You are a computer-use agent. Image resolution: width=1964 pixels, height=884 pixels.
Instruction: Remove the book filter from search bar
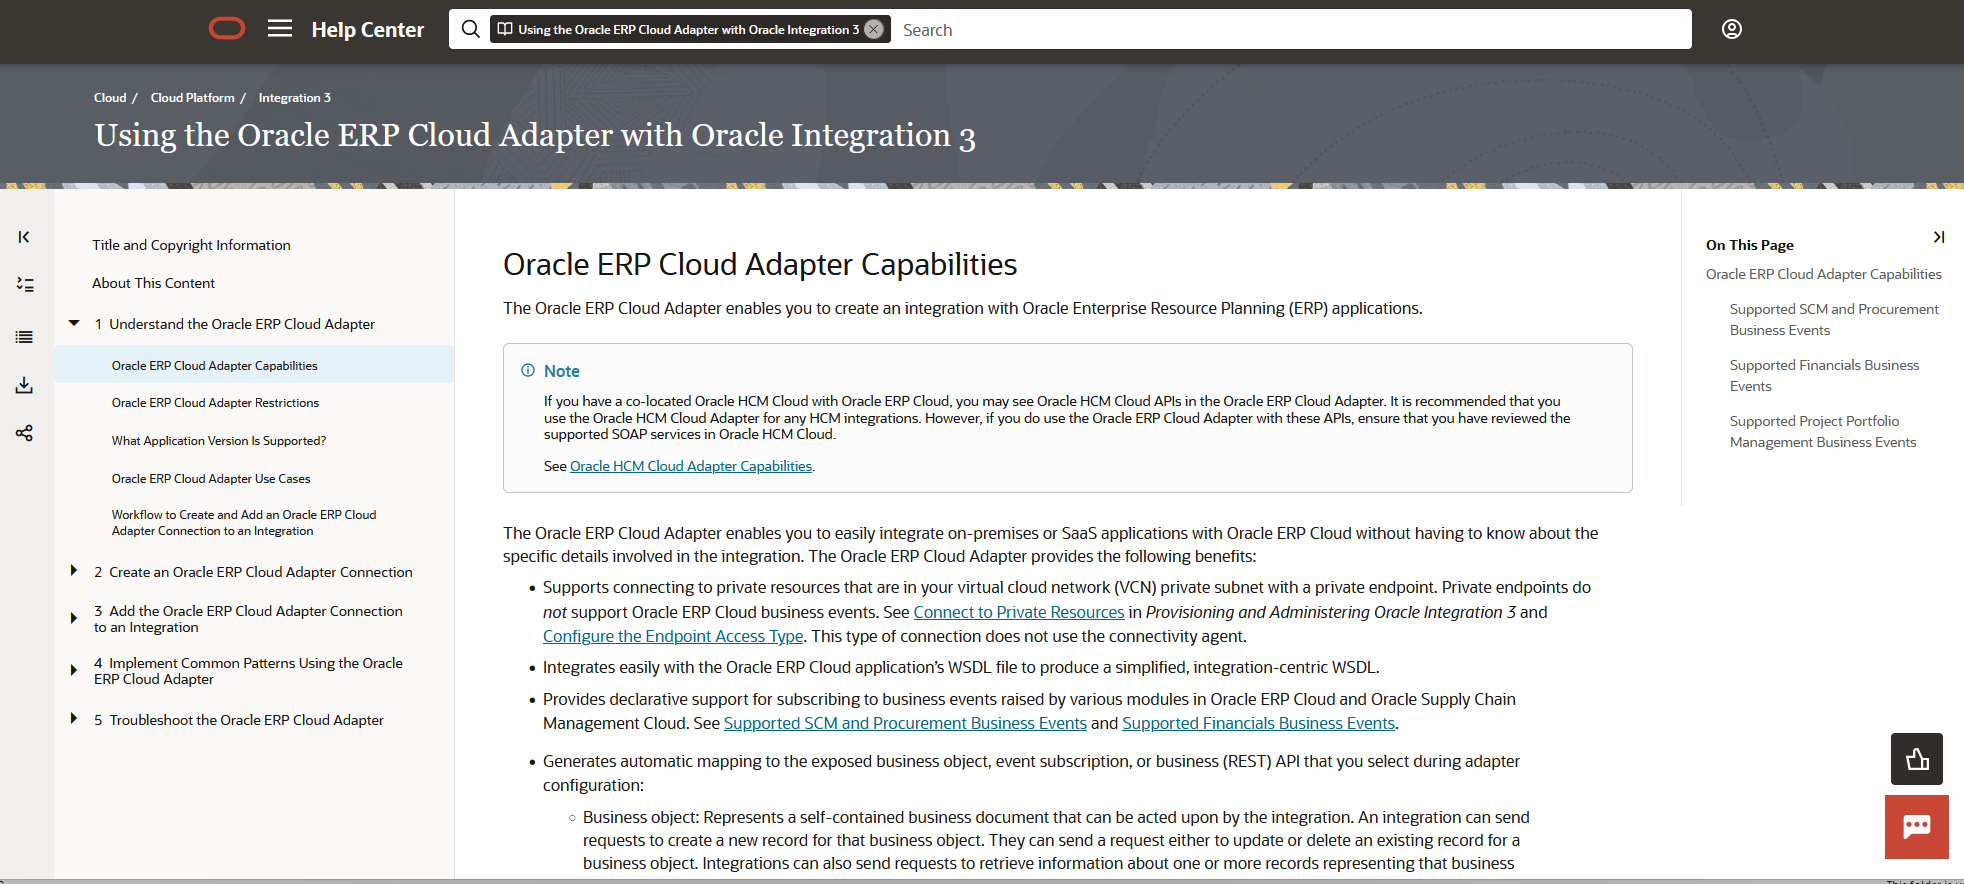(874, 29)
